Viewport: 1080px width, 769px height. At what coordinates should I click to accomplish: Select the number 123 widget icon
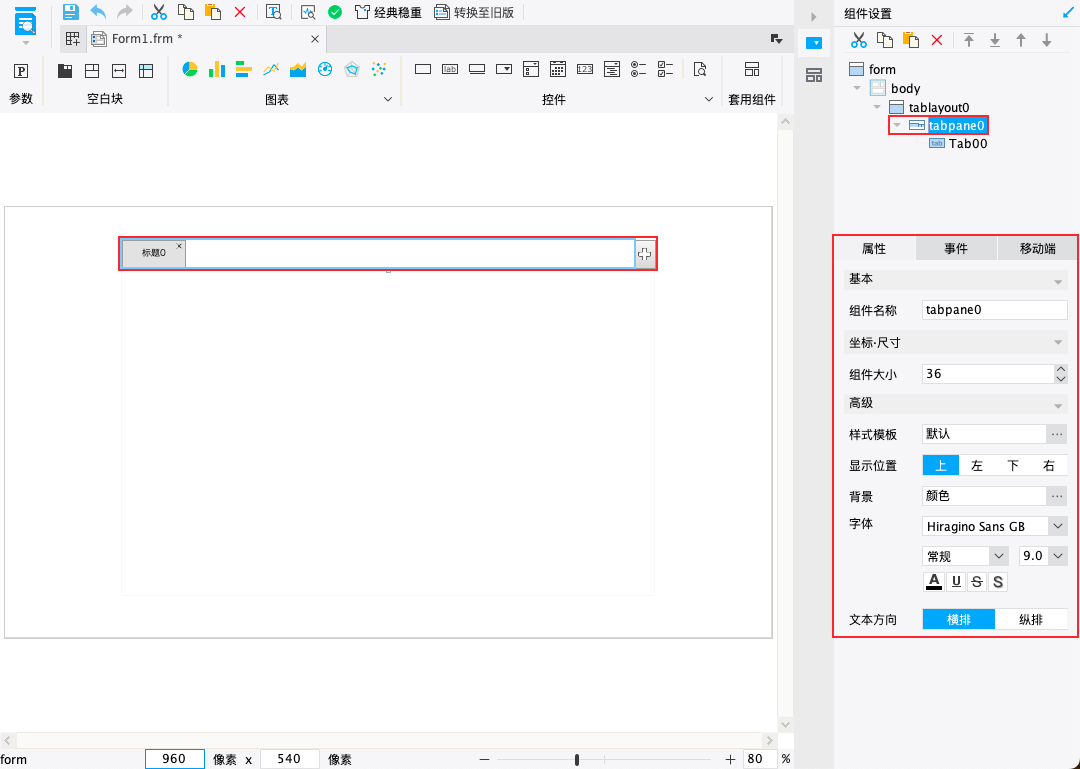click(585, 69)
